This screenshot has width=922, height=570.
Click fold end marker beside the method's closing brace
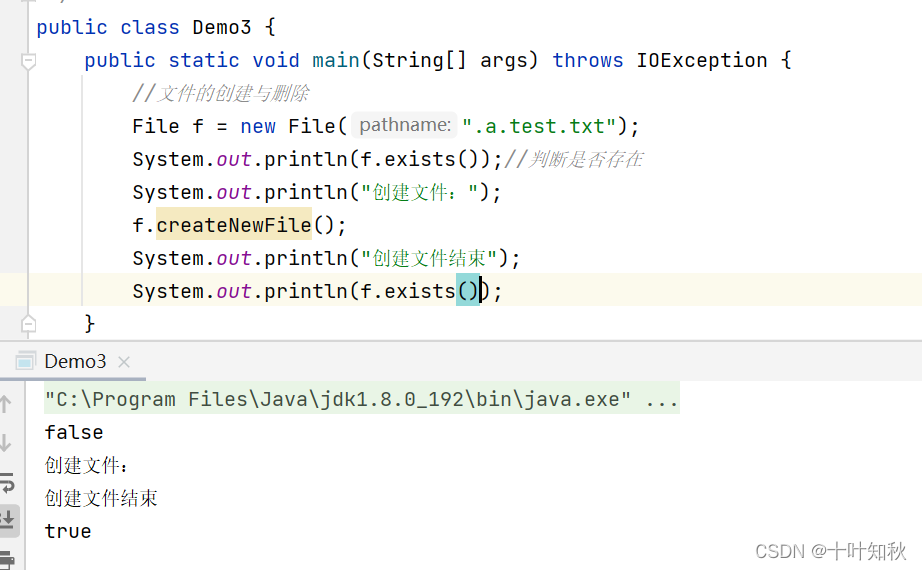(x=28, y=324)
